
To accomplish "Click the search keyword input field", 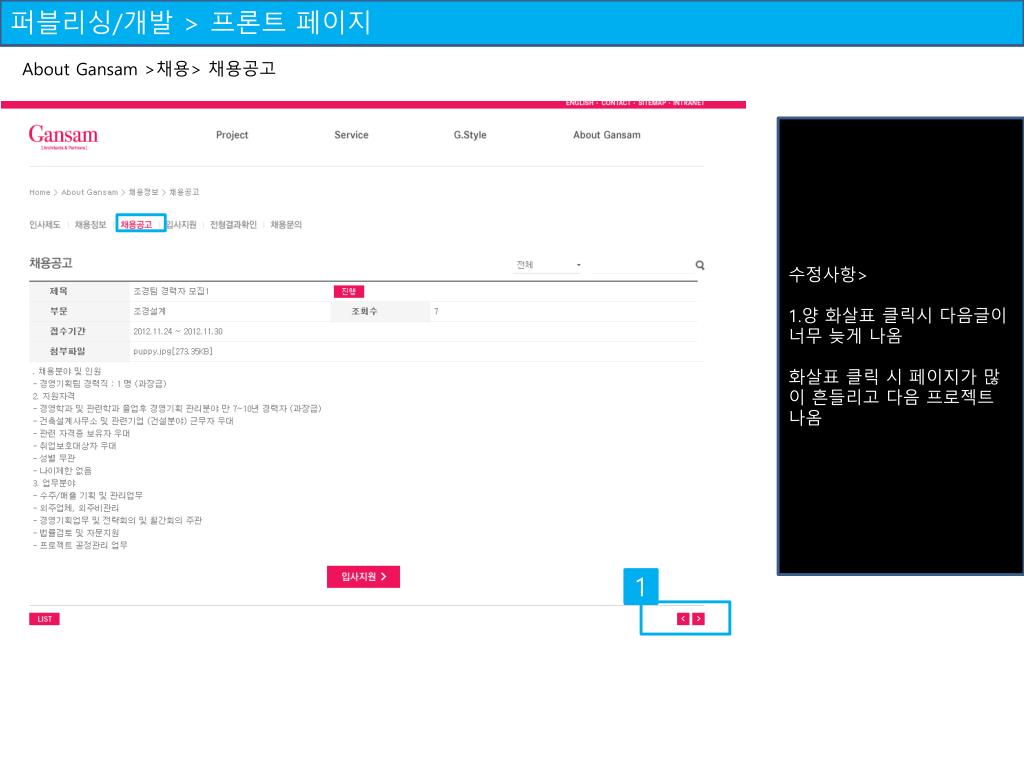I will (x=641, y=265).
